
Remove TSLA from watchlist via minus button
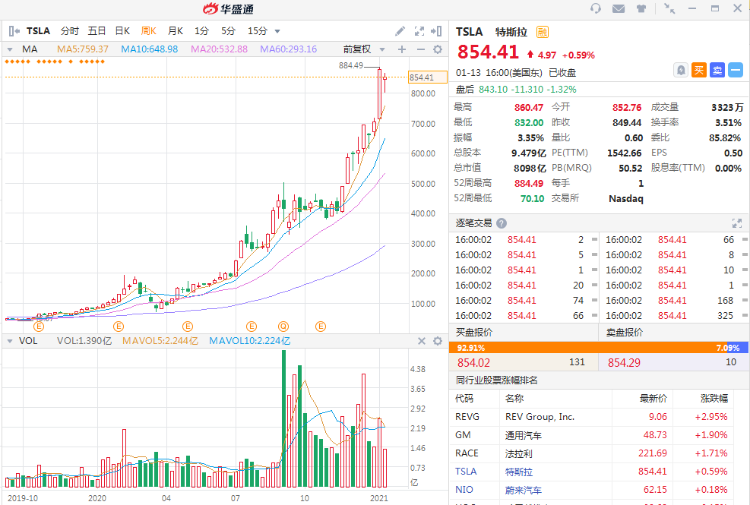[x=735, y=70]
